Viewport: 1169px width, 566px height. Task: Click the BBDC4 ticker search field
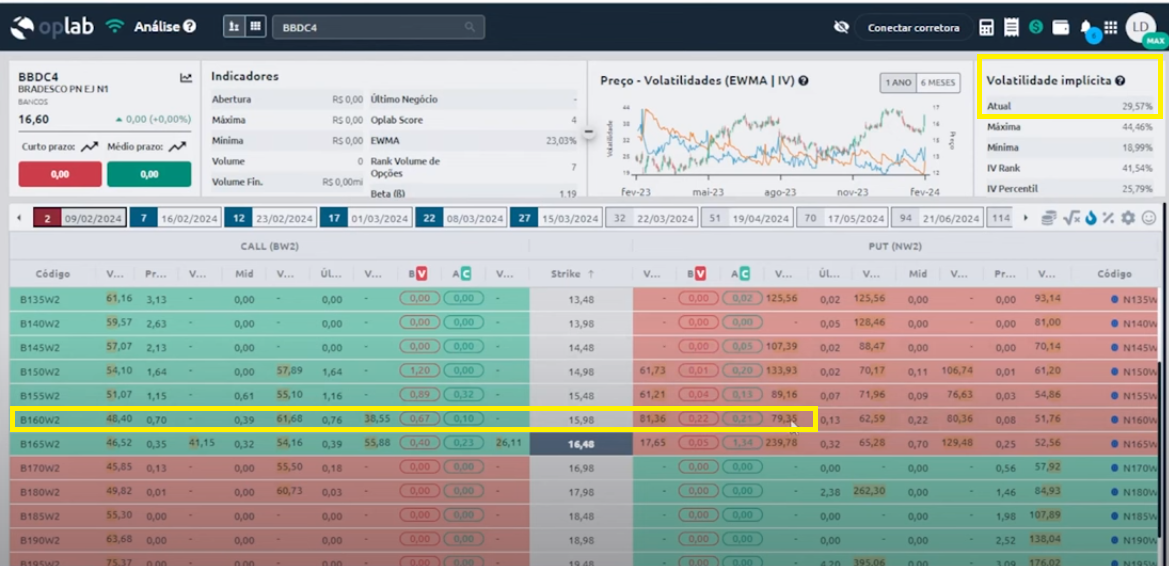378,27
